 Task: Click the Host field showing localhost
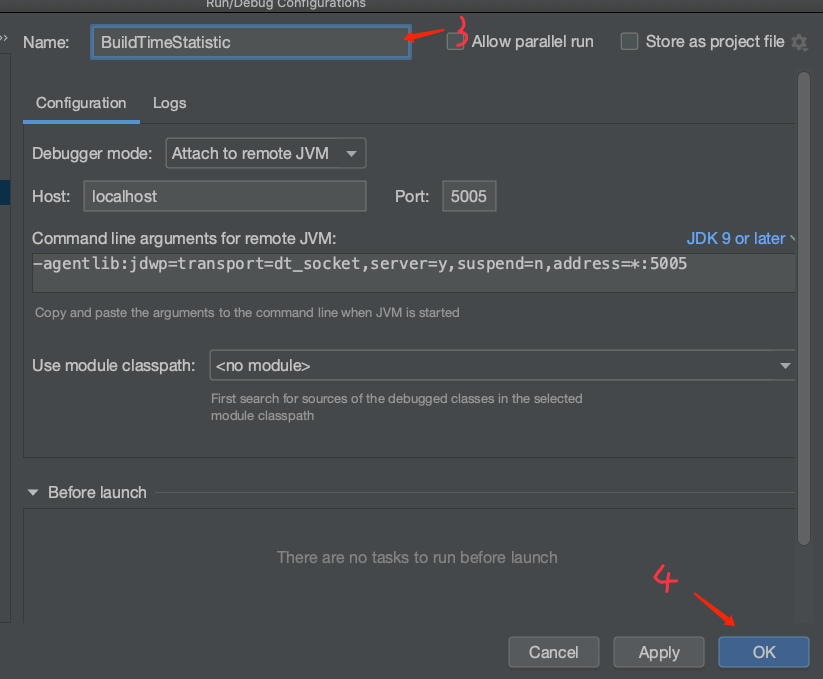[225, 196]
